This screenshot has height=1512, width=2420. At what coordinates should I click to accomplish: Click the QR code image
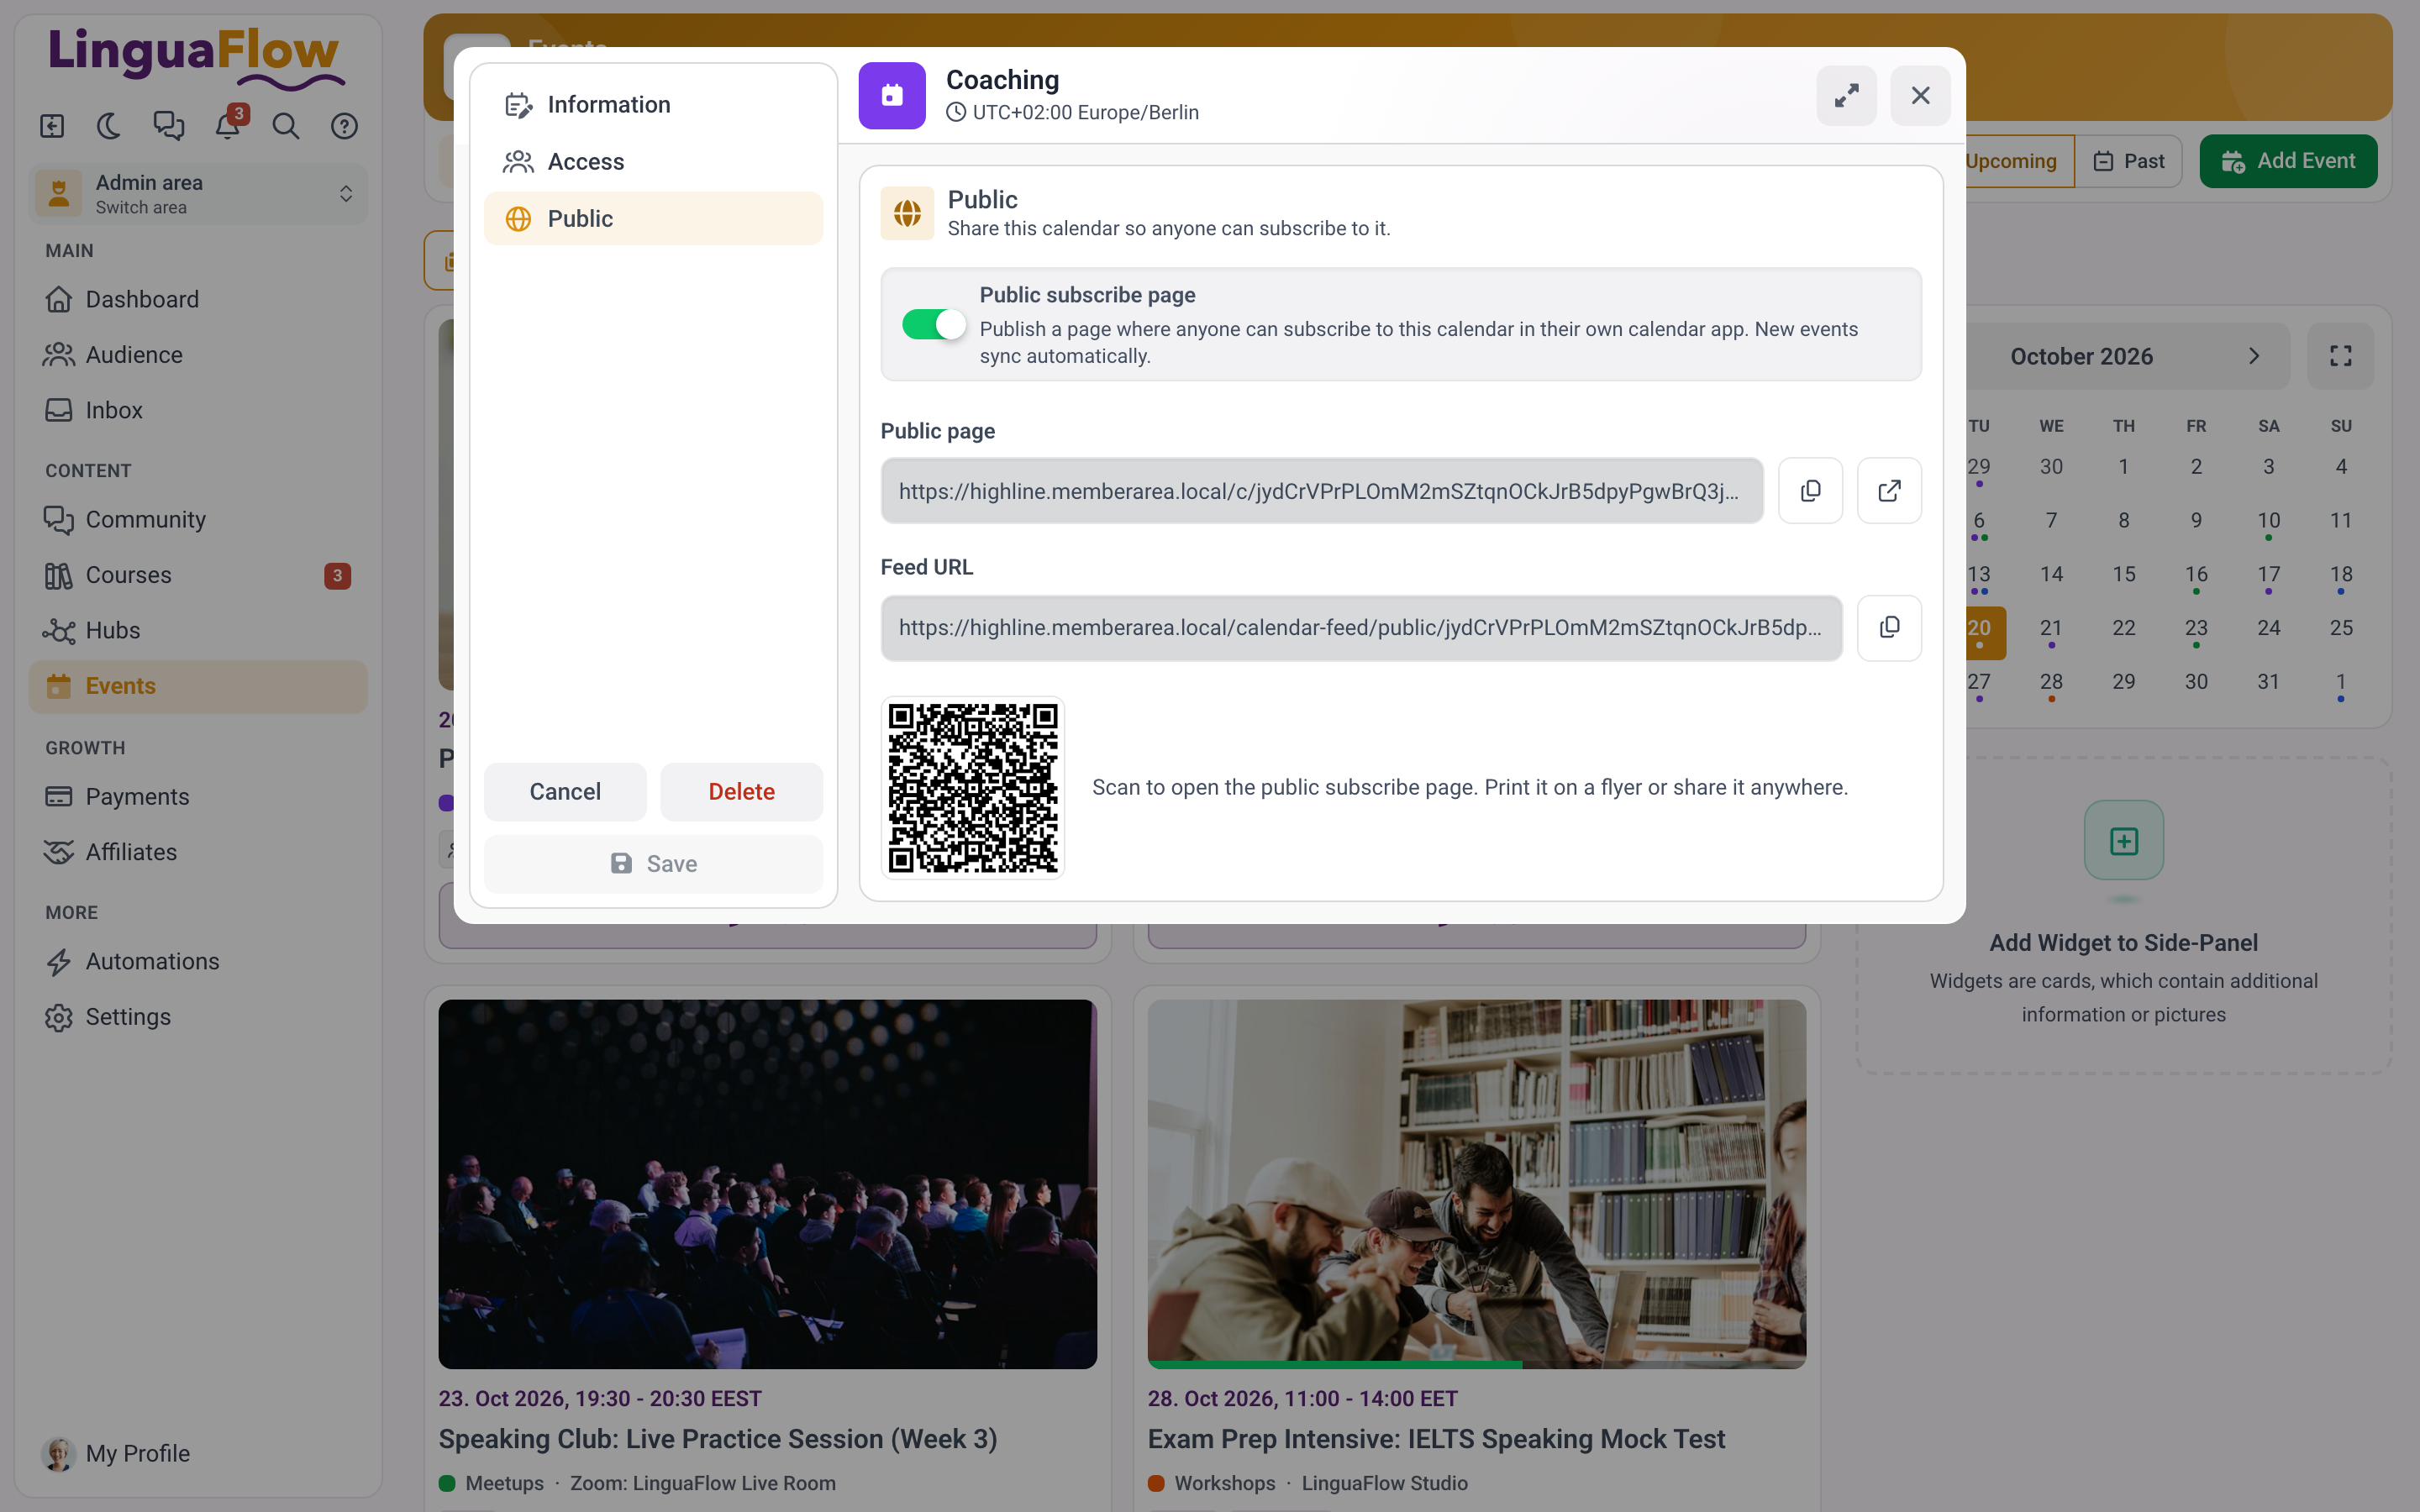(972, 788)
